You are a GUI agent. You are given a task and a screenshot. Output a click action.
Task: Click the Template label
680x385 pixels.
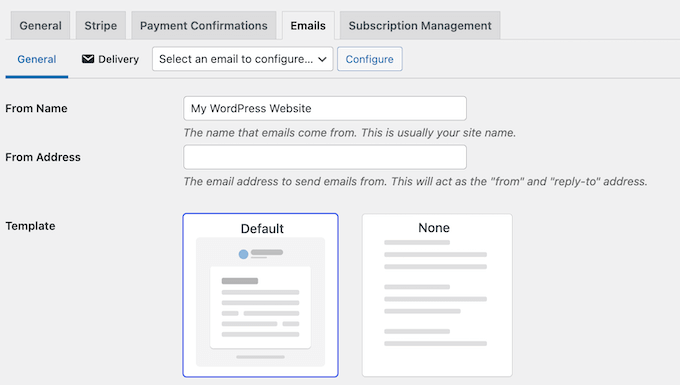tap(30, 226)
